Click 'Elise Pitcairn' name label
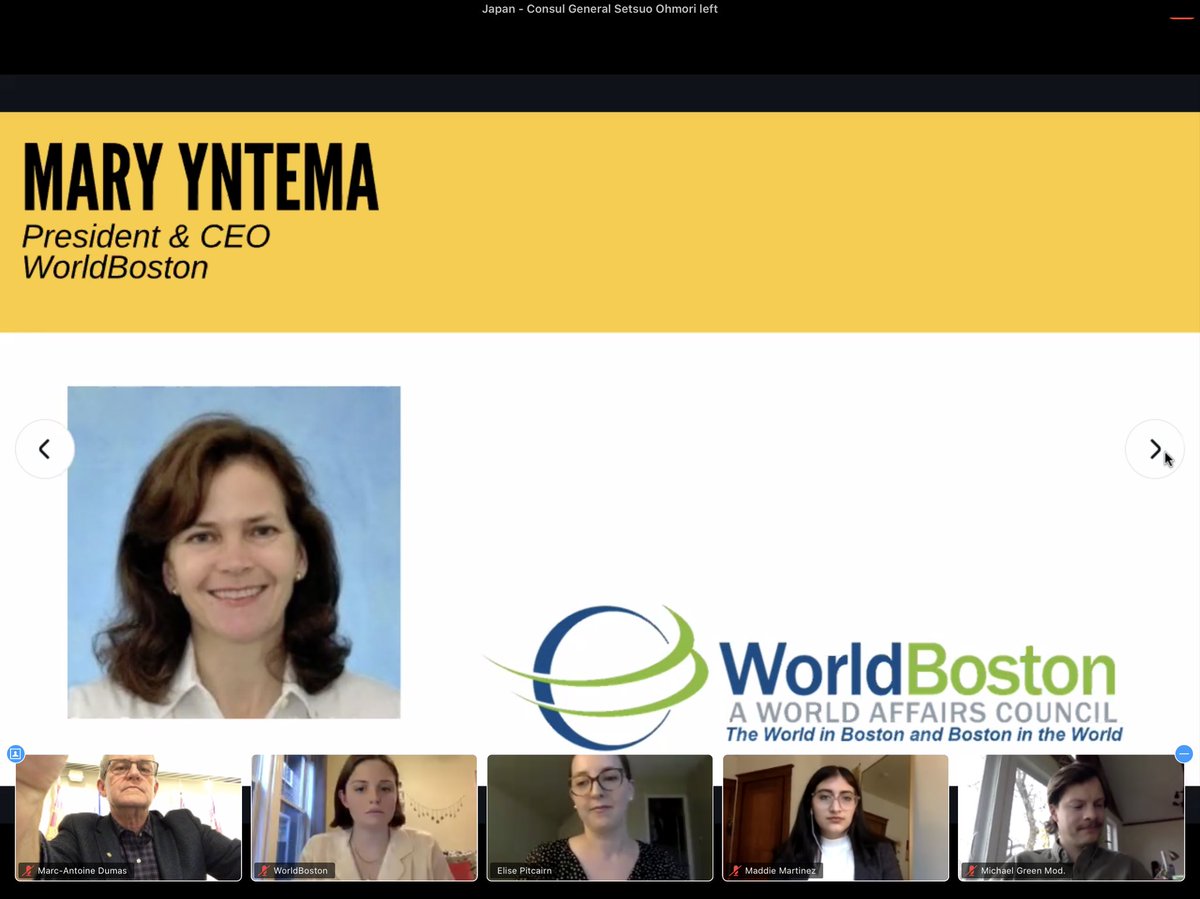The image size is (1200, 899). (x=524, y=871)
